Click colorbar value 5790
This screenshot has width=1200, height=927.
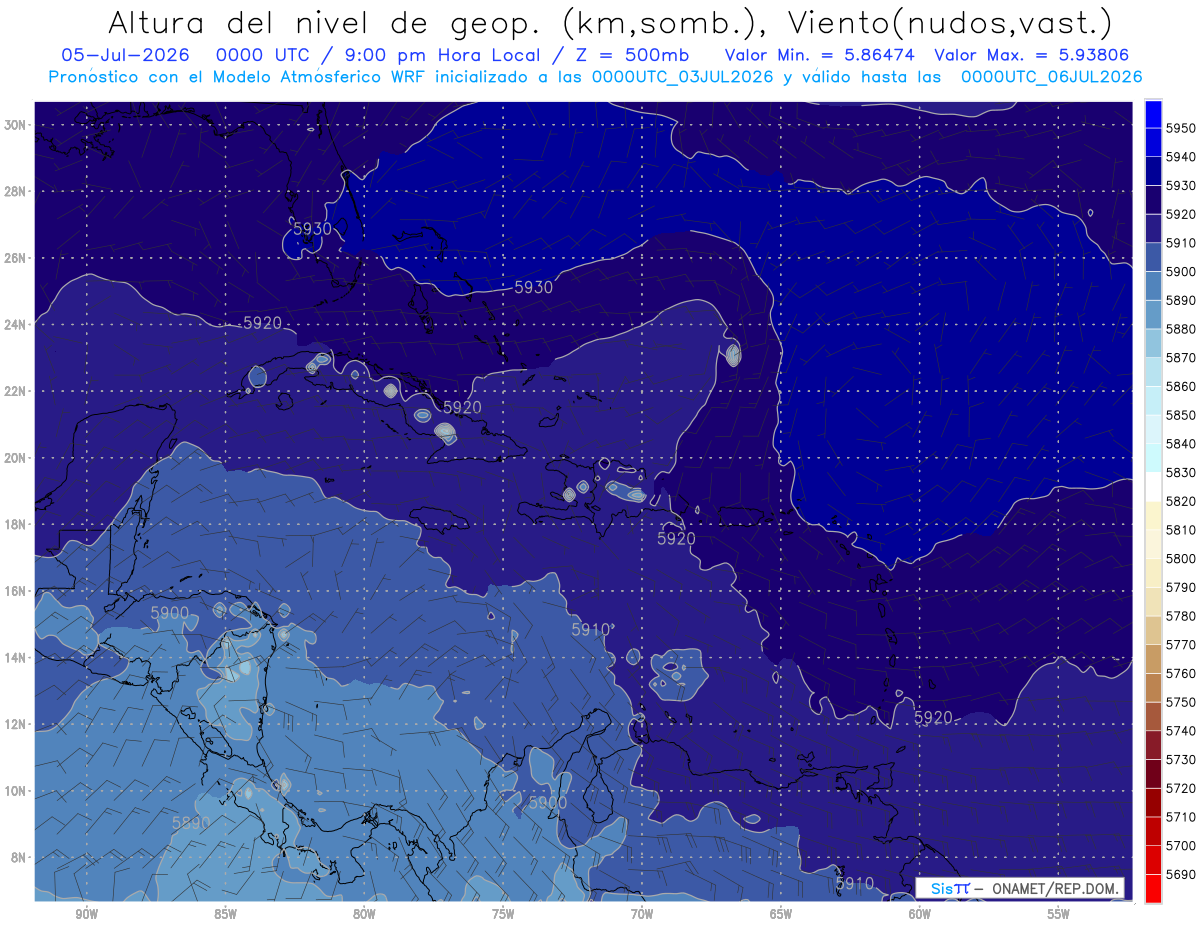[x=1180, y=587]
